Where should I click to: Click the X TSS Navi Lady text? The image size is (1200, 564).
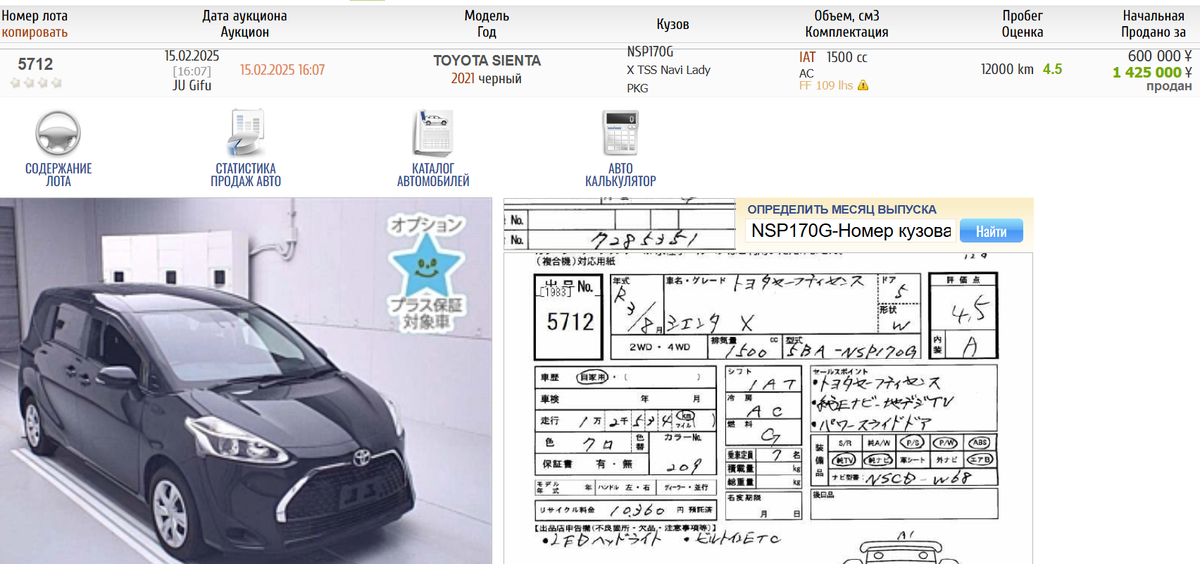[x=668, y=70]
